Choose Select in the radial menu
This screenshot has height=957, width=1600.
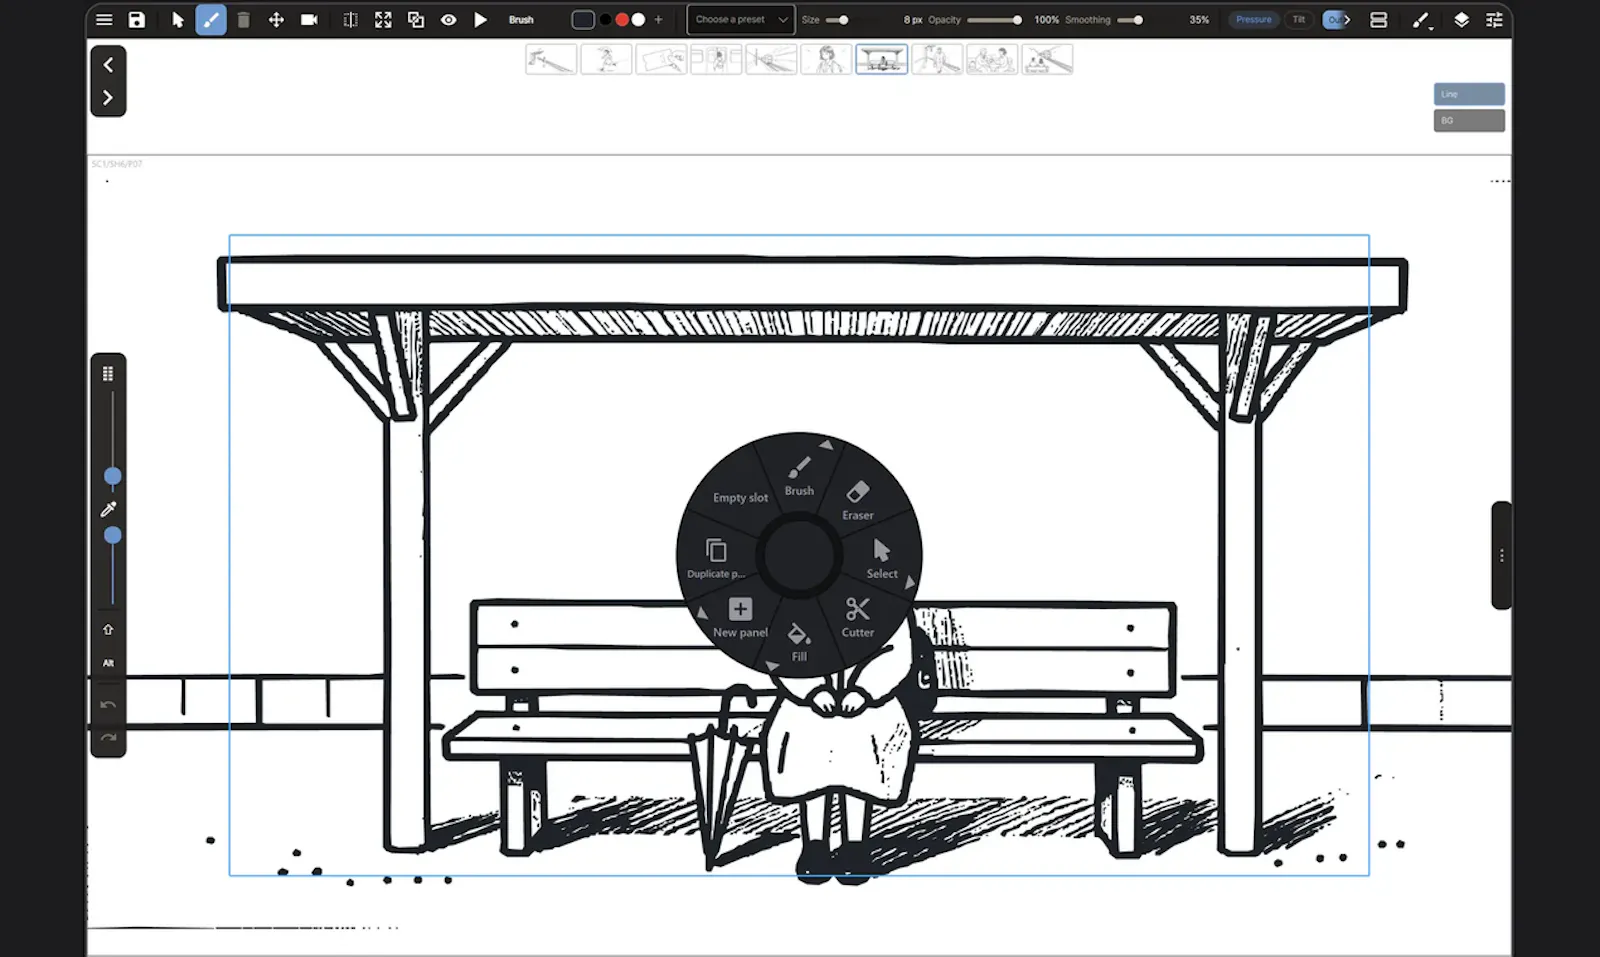pyautogui.click(x=882, y=560)
